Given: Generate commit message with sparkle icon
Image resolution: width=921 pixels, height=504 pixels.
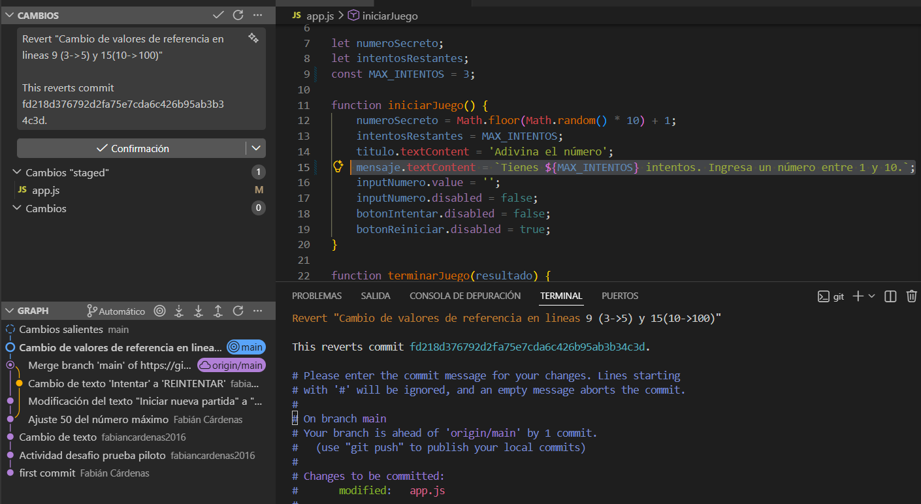Looking at the screenshot, I should click(x=253, y=38).
